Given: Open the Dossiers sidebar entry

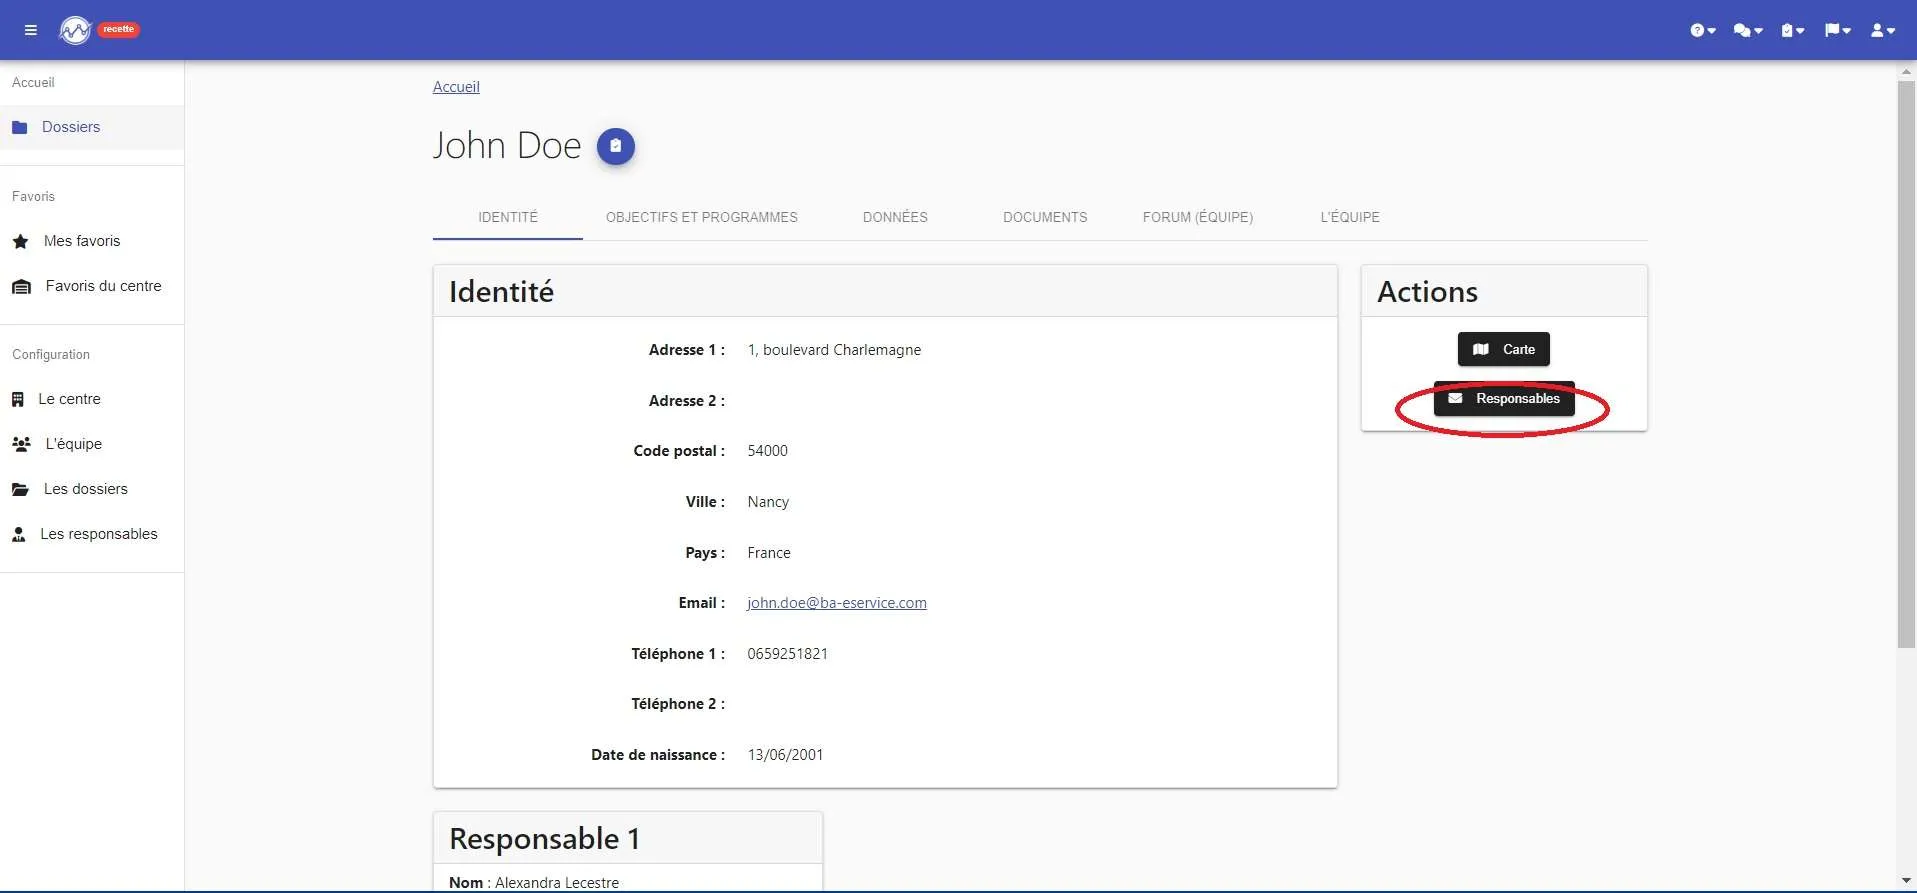Looking at the screenshot, I should 92,128.
